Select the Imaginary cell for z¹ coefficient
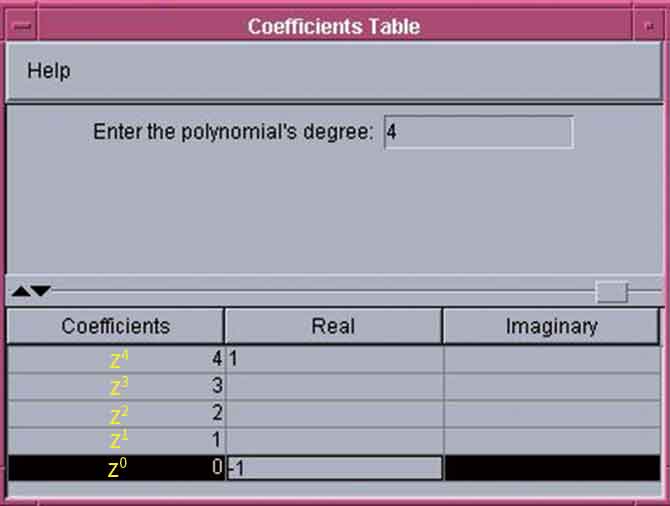The width and height of the screenshot is (670, 506). pos(551,440)
